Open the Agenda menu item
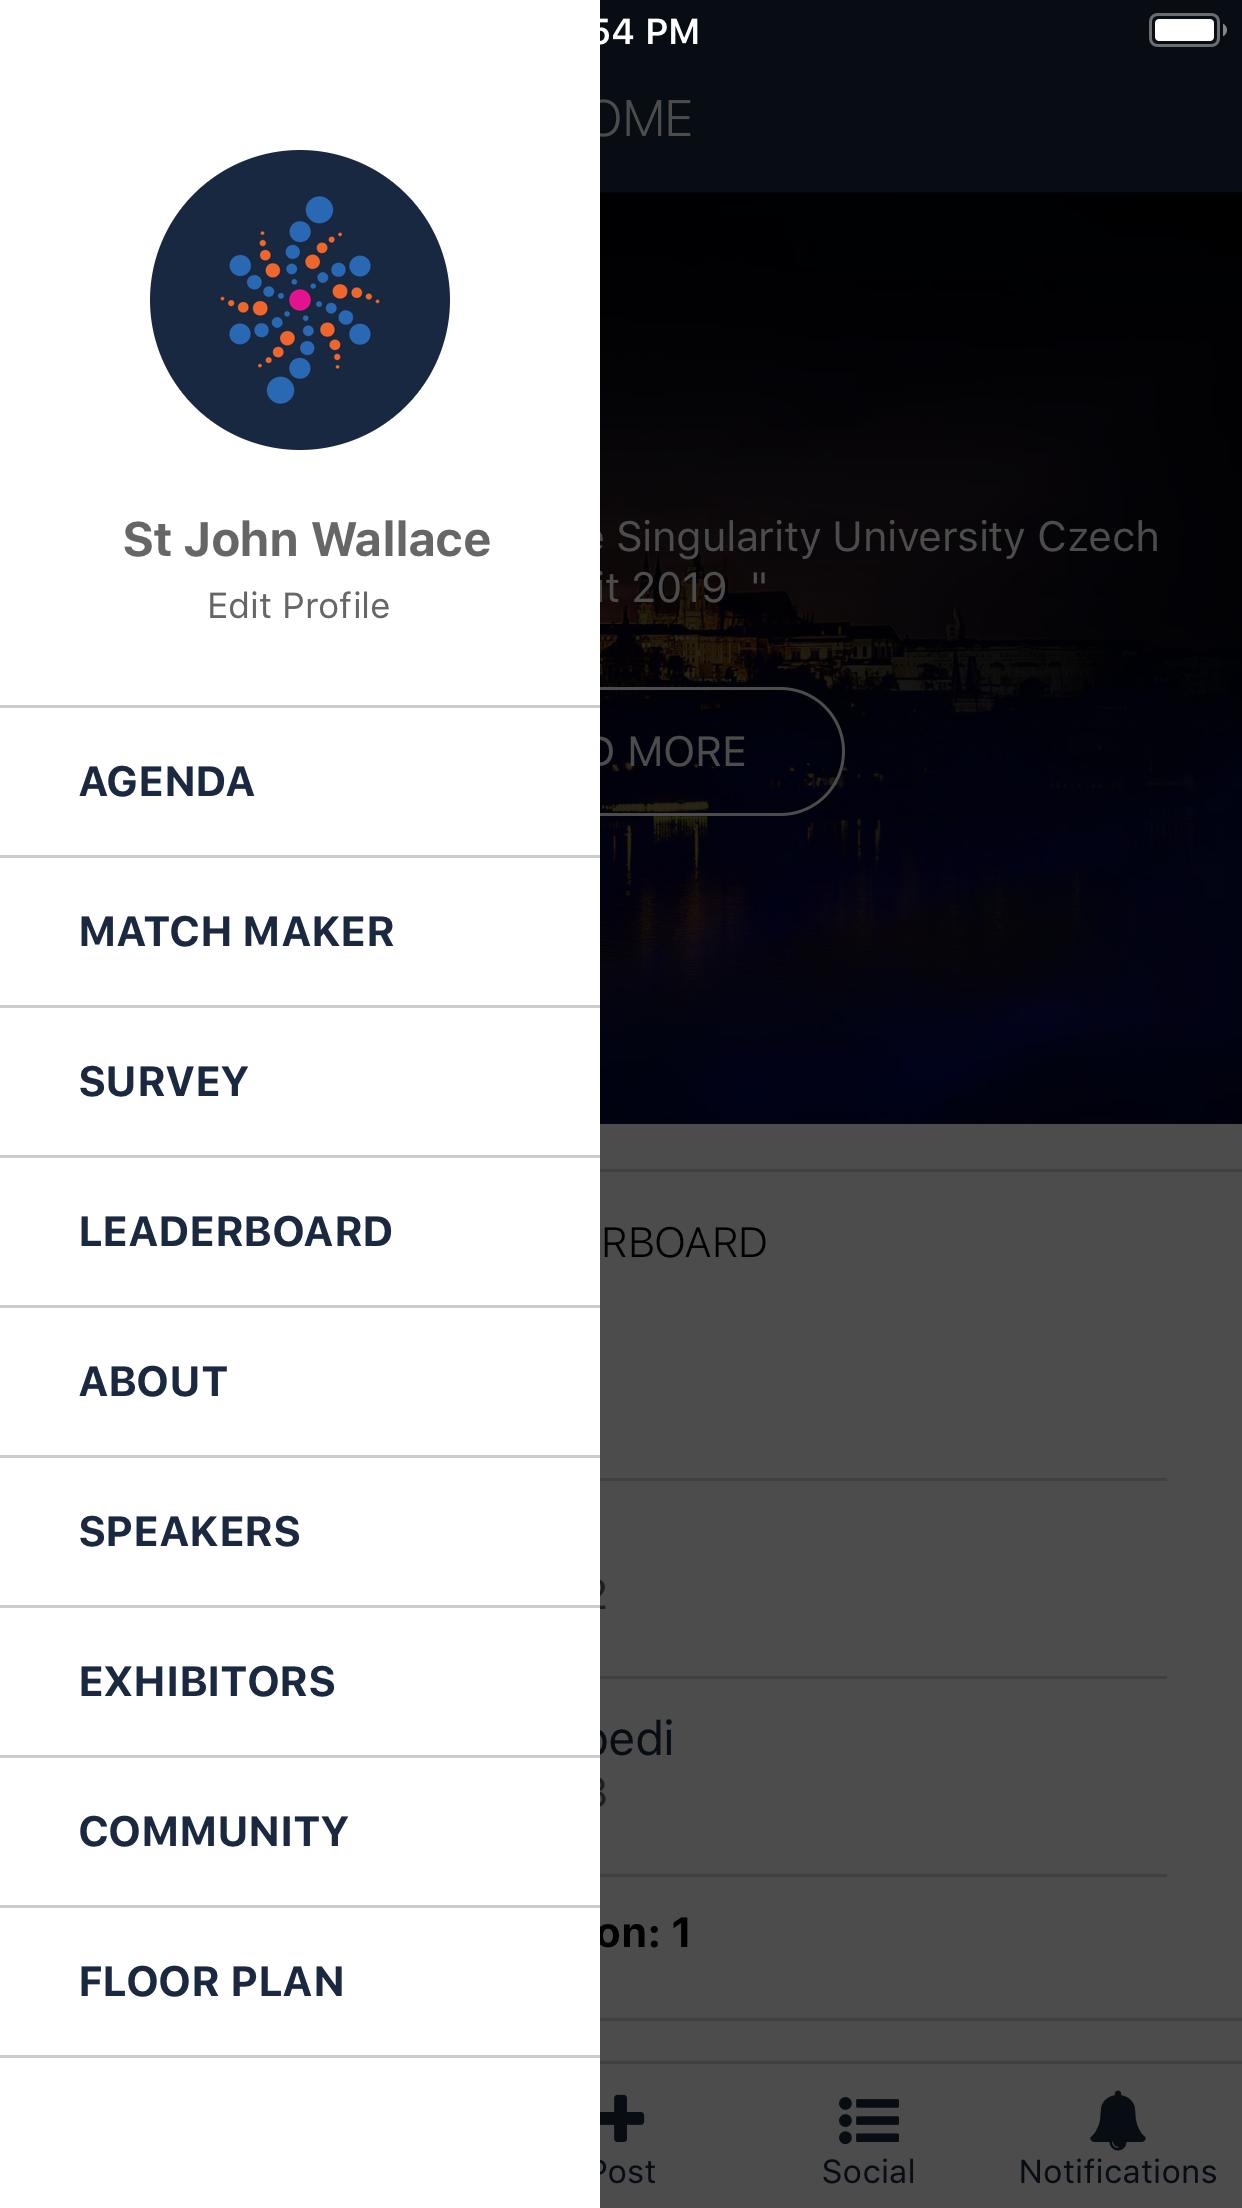The width and height of the screenshot is (1242, 2208). tap(167, 782)
